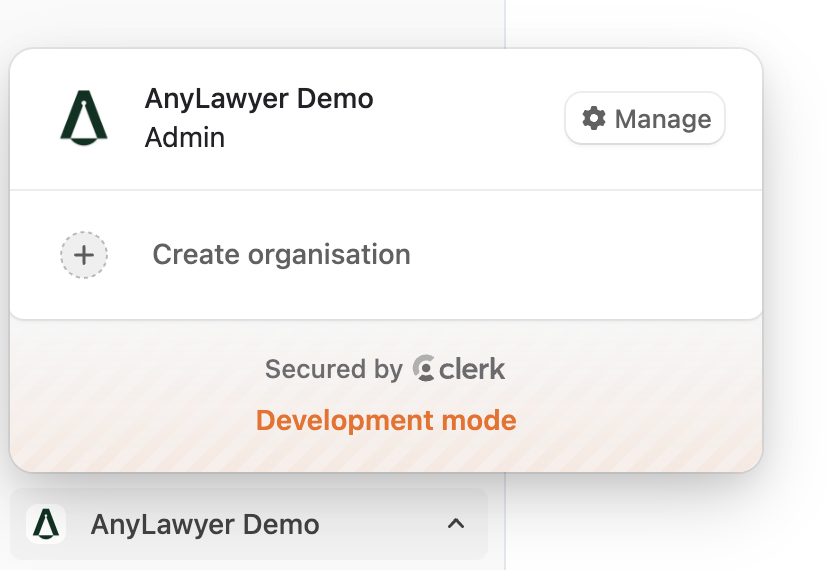Click the Admin role text
Screen dimensions: 826x570
pos(185,138)
